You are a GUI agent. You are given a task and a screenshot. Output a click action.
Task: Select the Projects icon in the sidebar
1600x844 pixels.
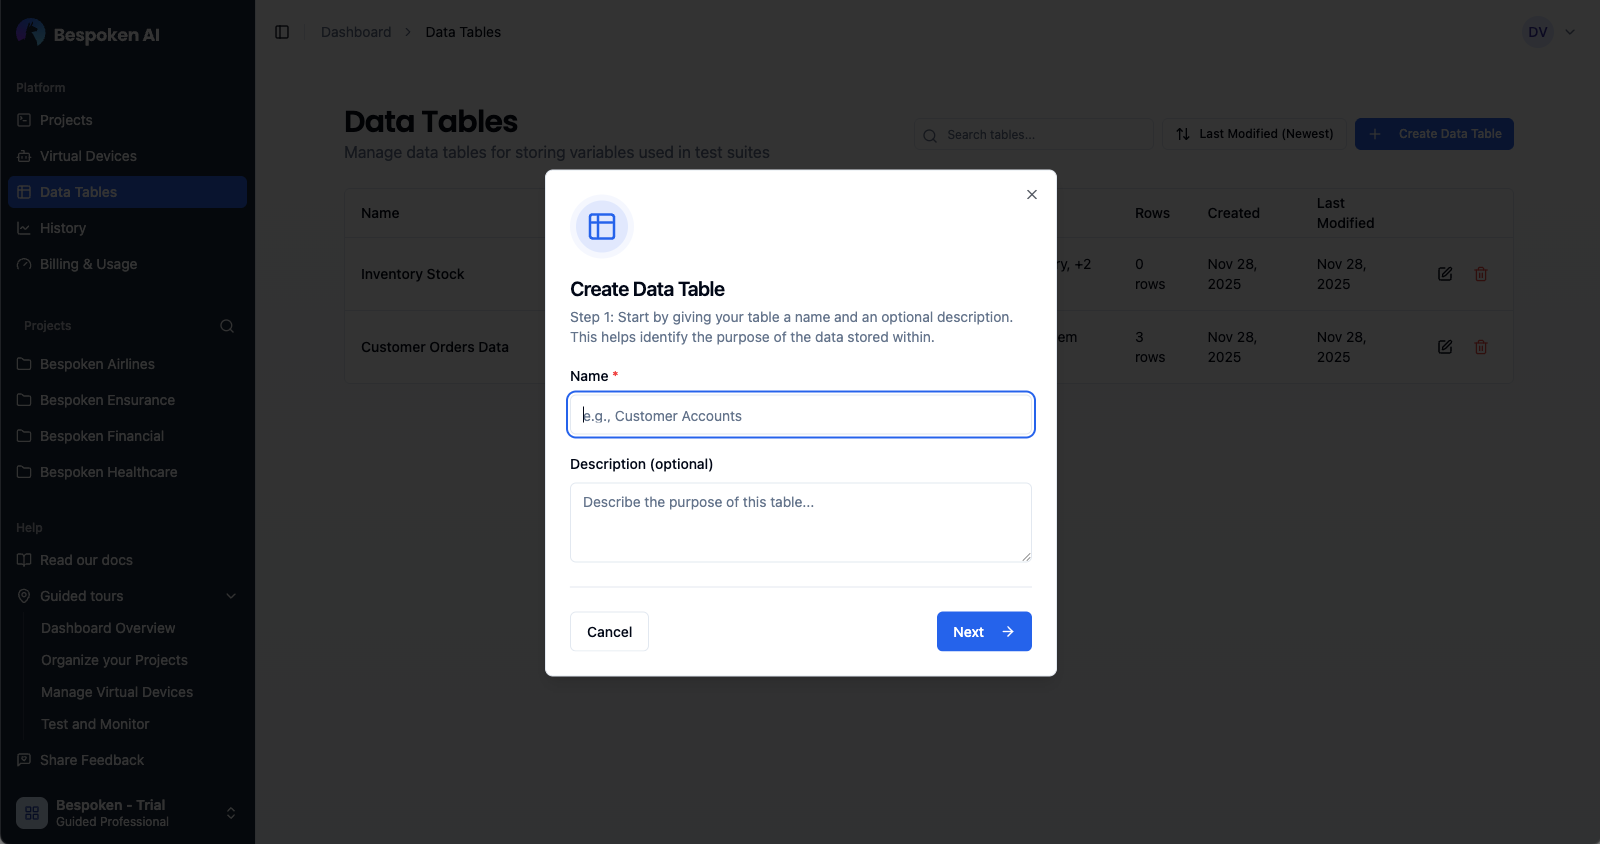tap(23, 119)
